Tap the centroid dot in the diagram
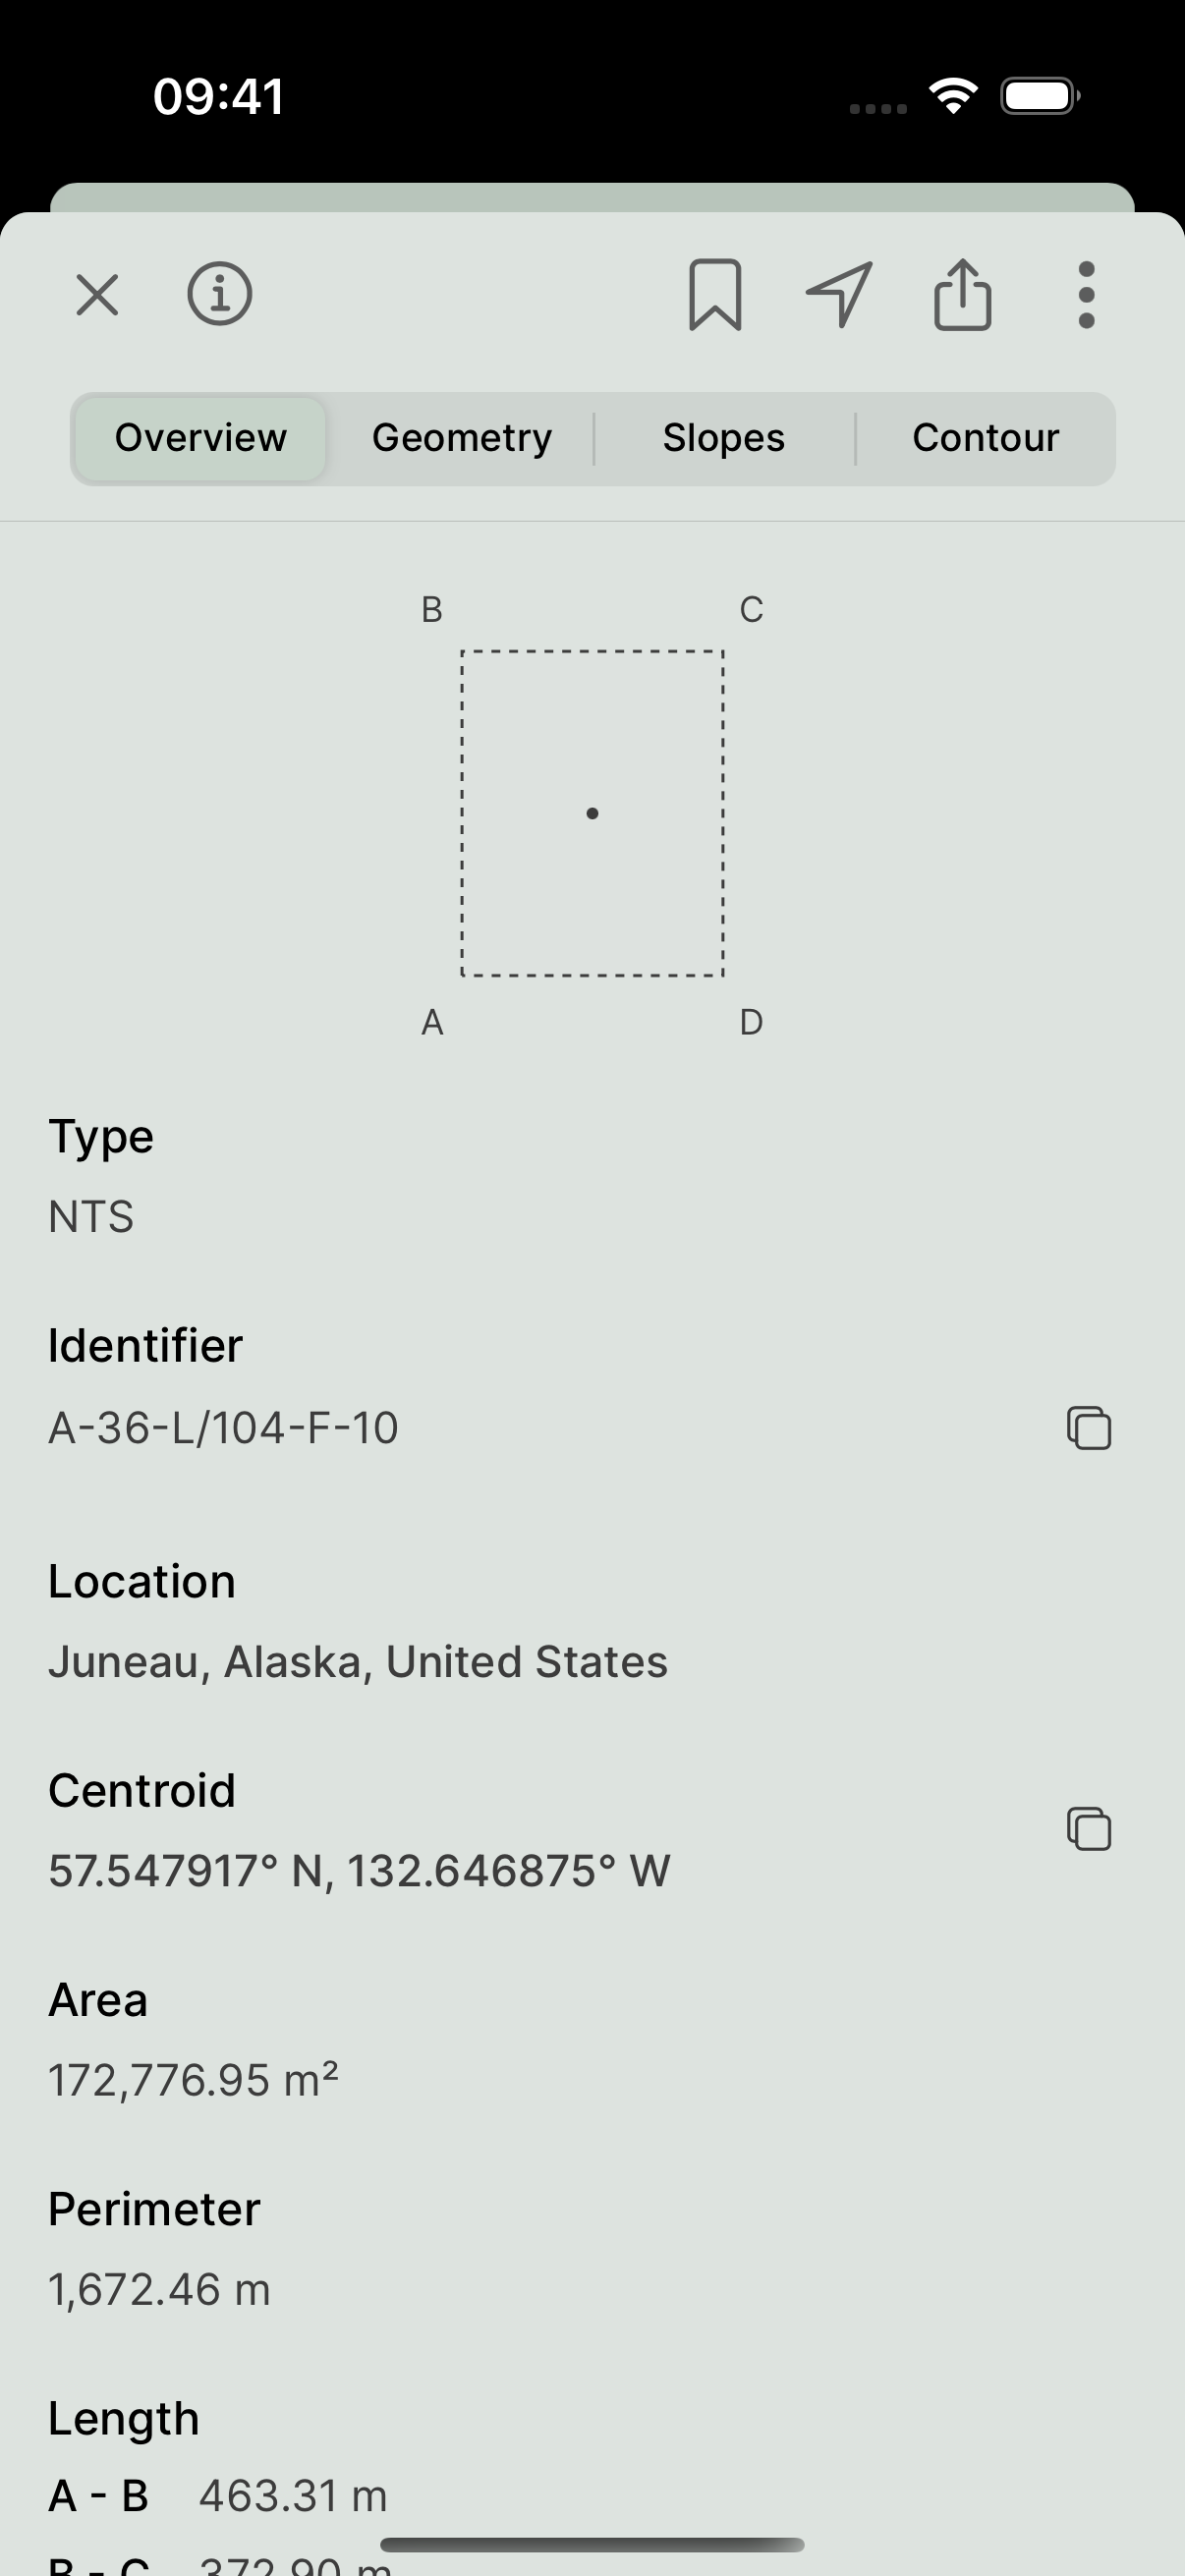The height and width of the screenshot is (2576, 1185). (592, 813)
